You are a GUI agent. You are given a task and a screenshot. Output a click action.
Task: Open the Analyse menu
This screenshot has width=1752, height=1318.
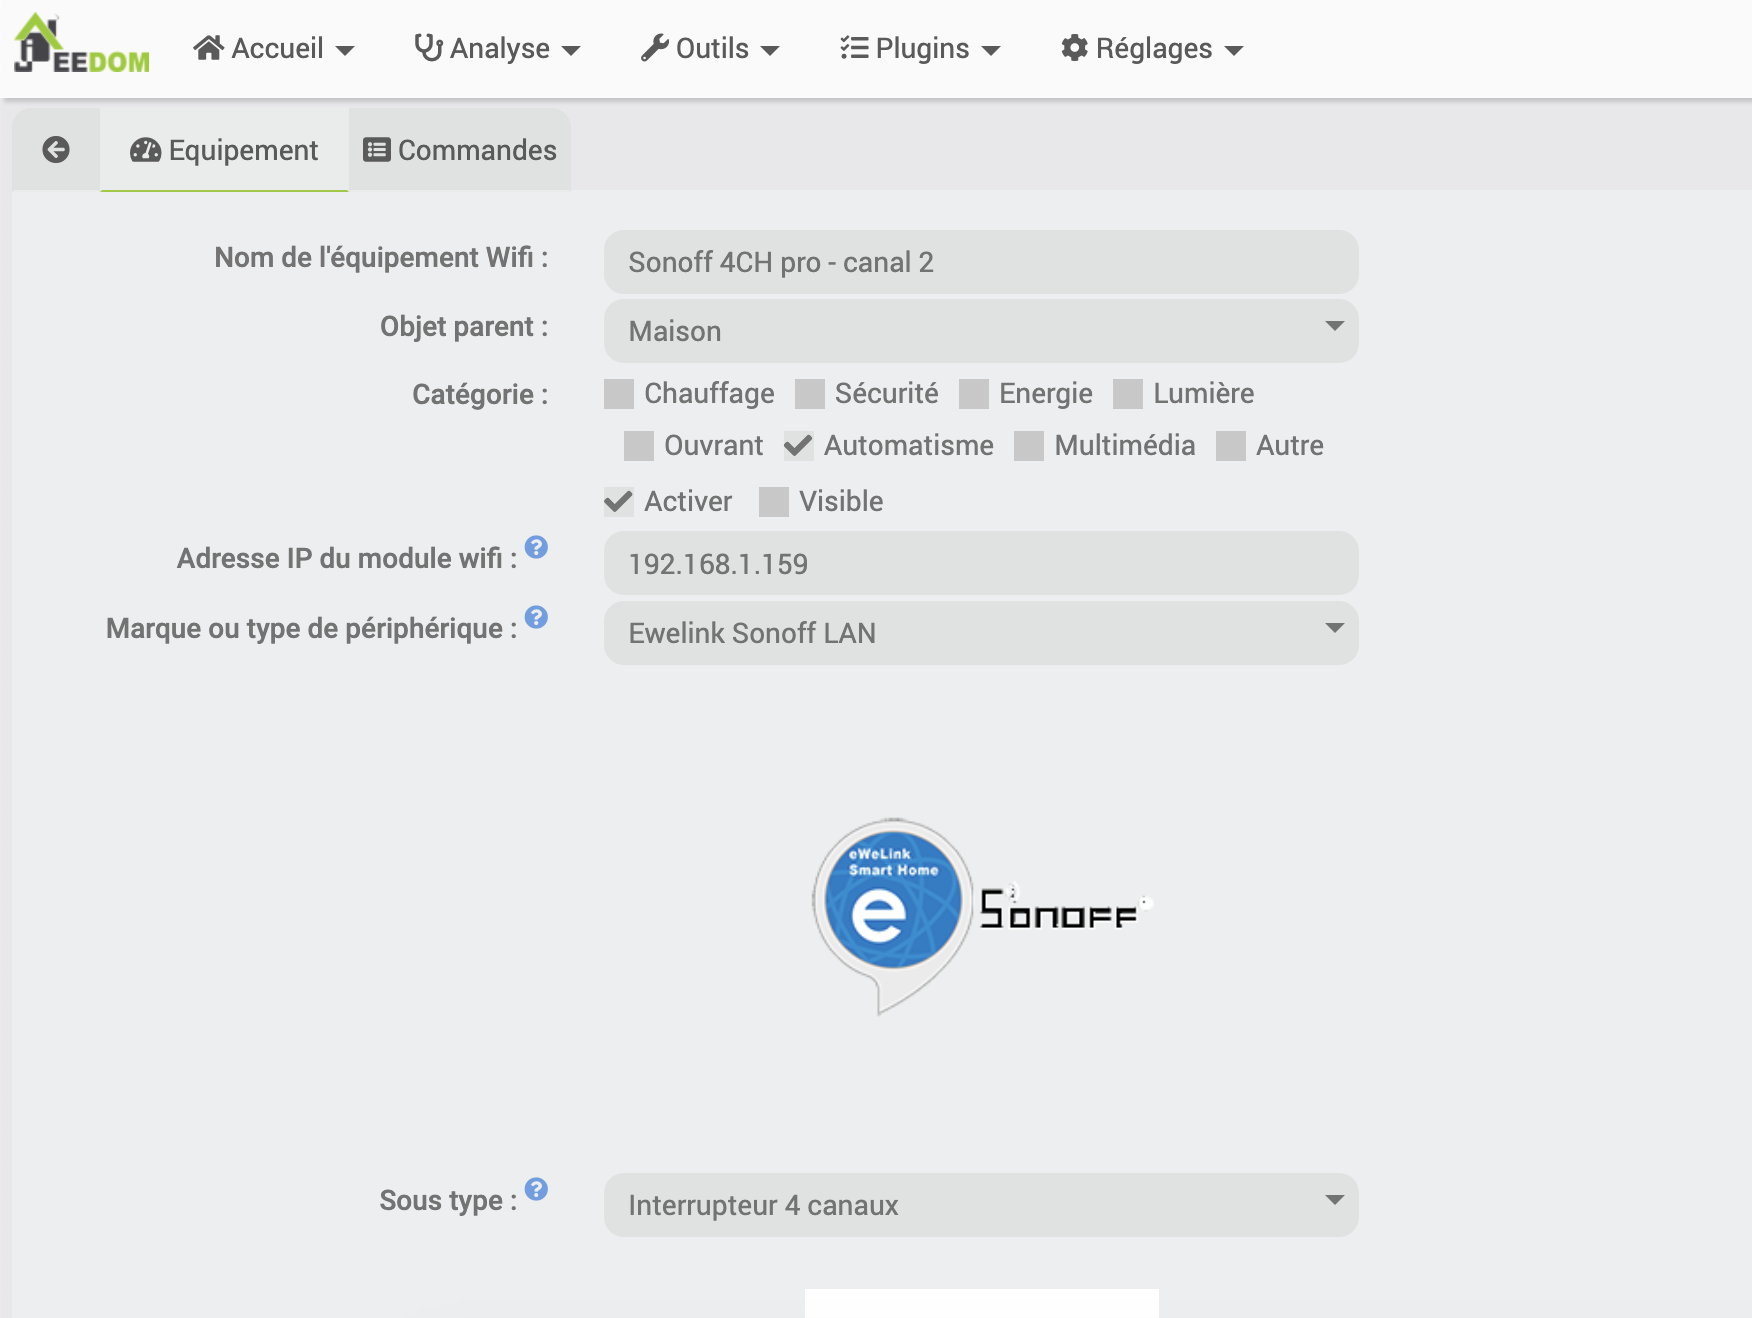497,48
